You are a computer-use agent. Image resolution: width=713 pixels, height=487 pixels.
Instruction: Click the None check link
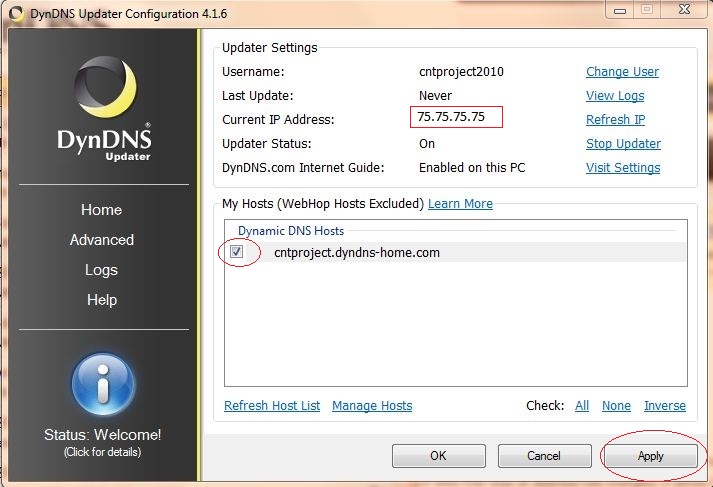(616, 405)
